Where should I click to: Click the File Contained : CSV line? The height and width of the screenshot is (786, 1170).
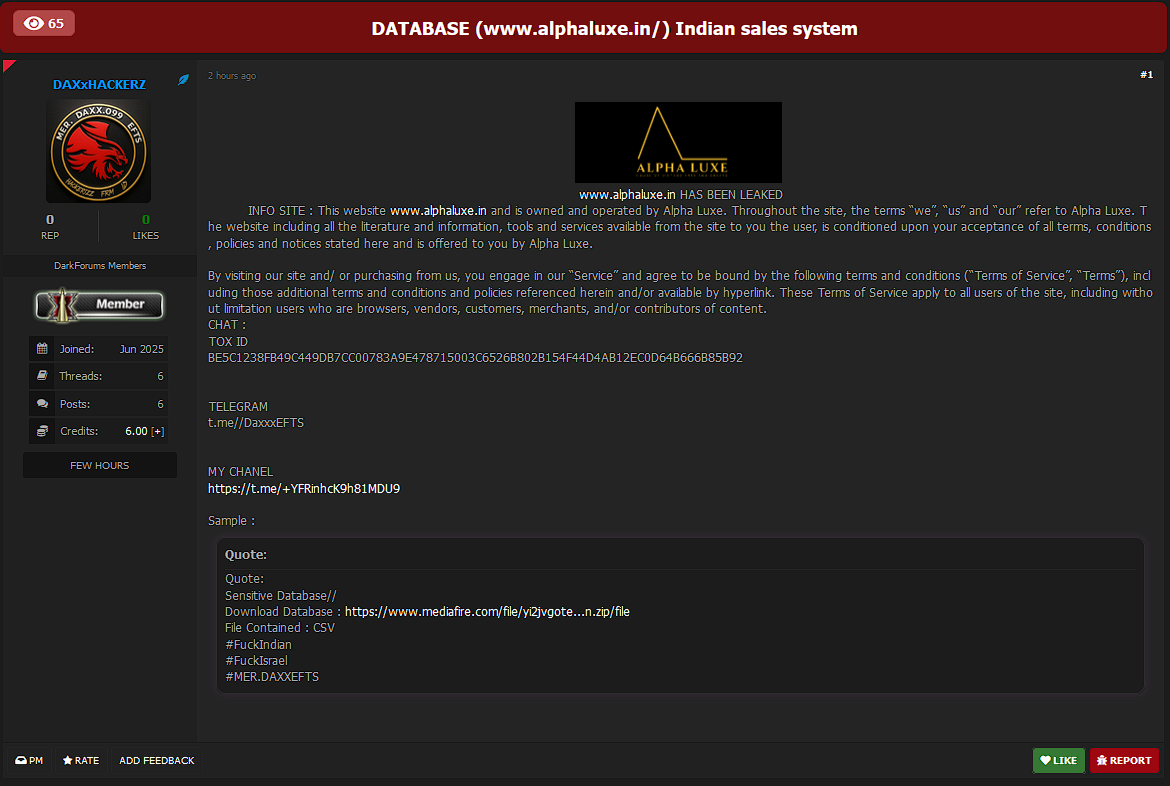click(280, 628)
